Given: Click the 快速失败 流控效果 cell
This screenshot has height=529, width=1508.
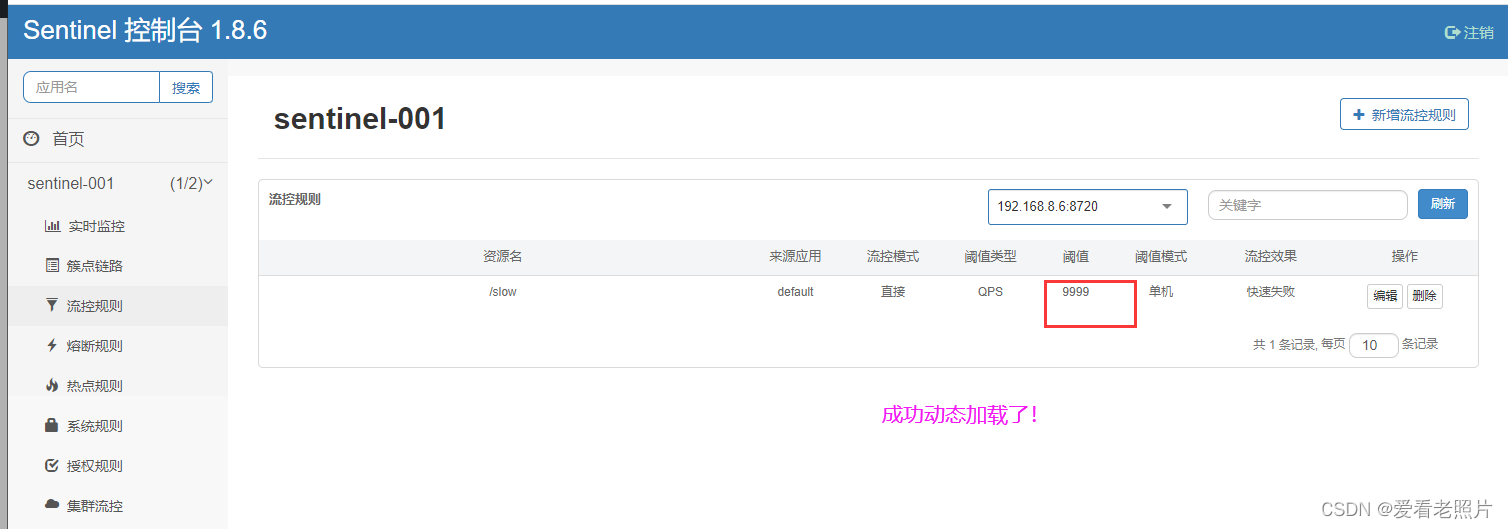Looking at the screenshot, I should click(1270, 292).
